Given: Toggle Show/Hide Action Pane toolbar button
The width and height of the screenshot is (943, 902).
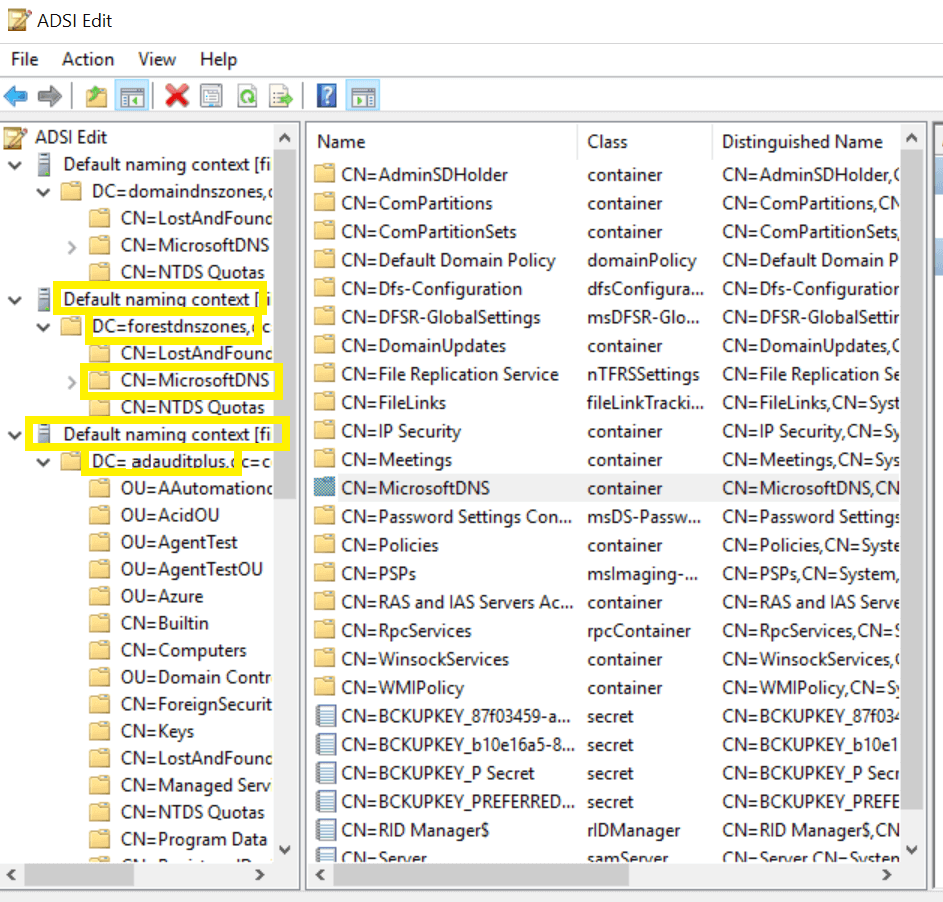Looking at the screenshot, I should [363, 96].
